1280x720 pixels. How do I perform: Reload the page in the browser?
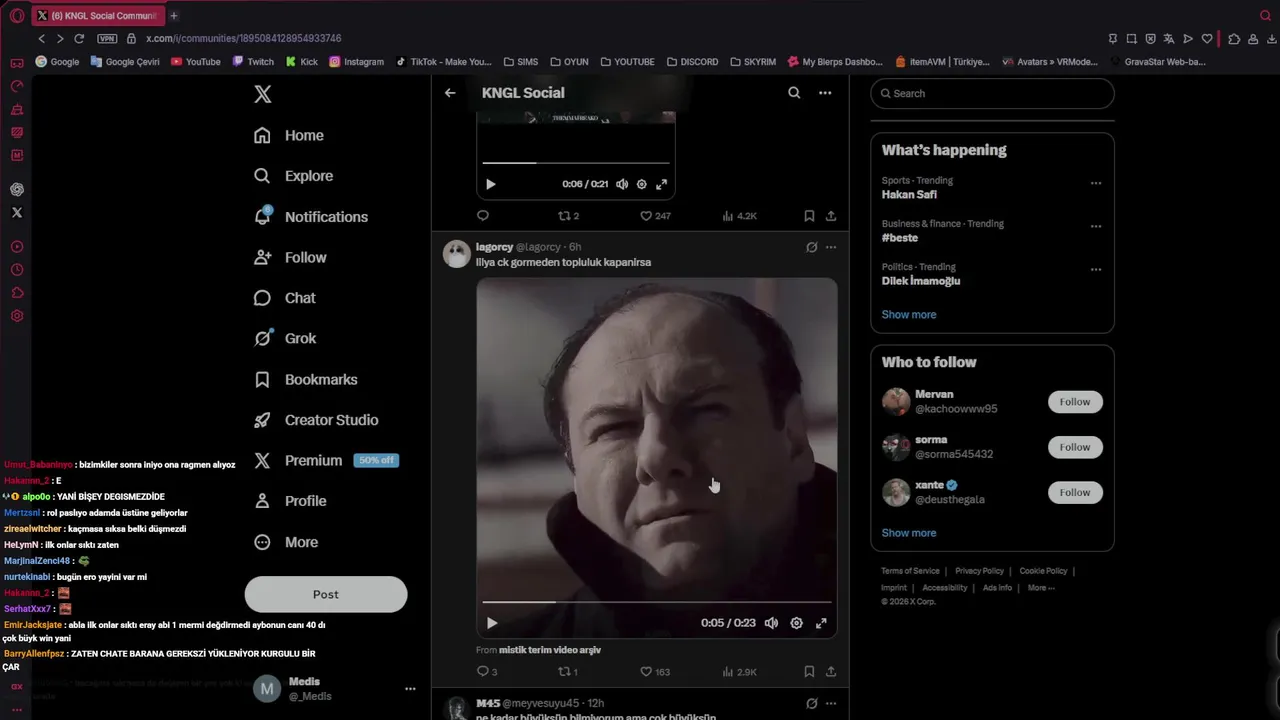coord(79,38)
